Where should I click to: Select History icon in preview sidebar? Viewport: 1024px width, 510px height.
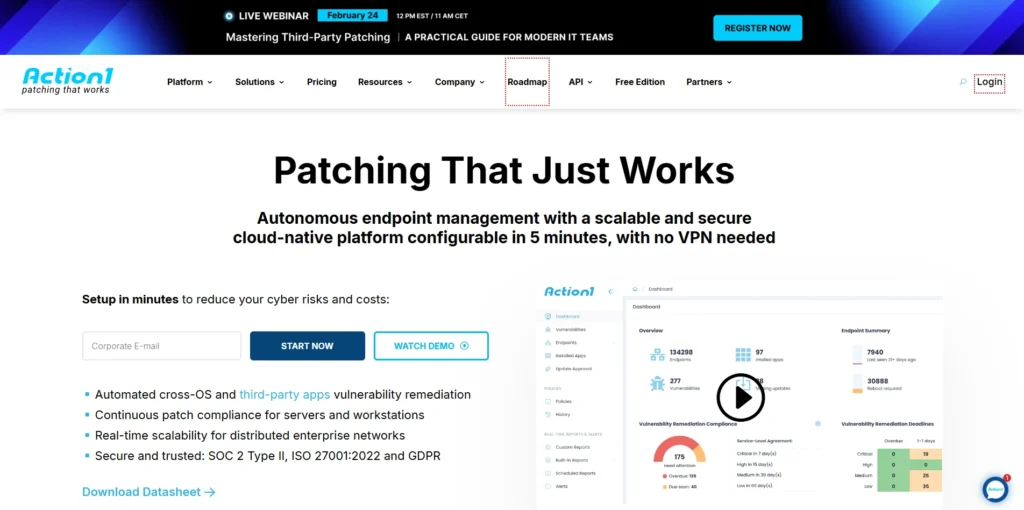(x=547, y=414)
